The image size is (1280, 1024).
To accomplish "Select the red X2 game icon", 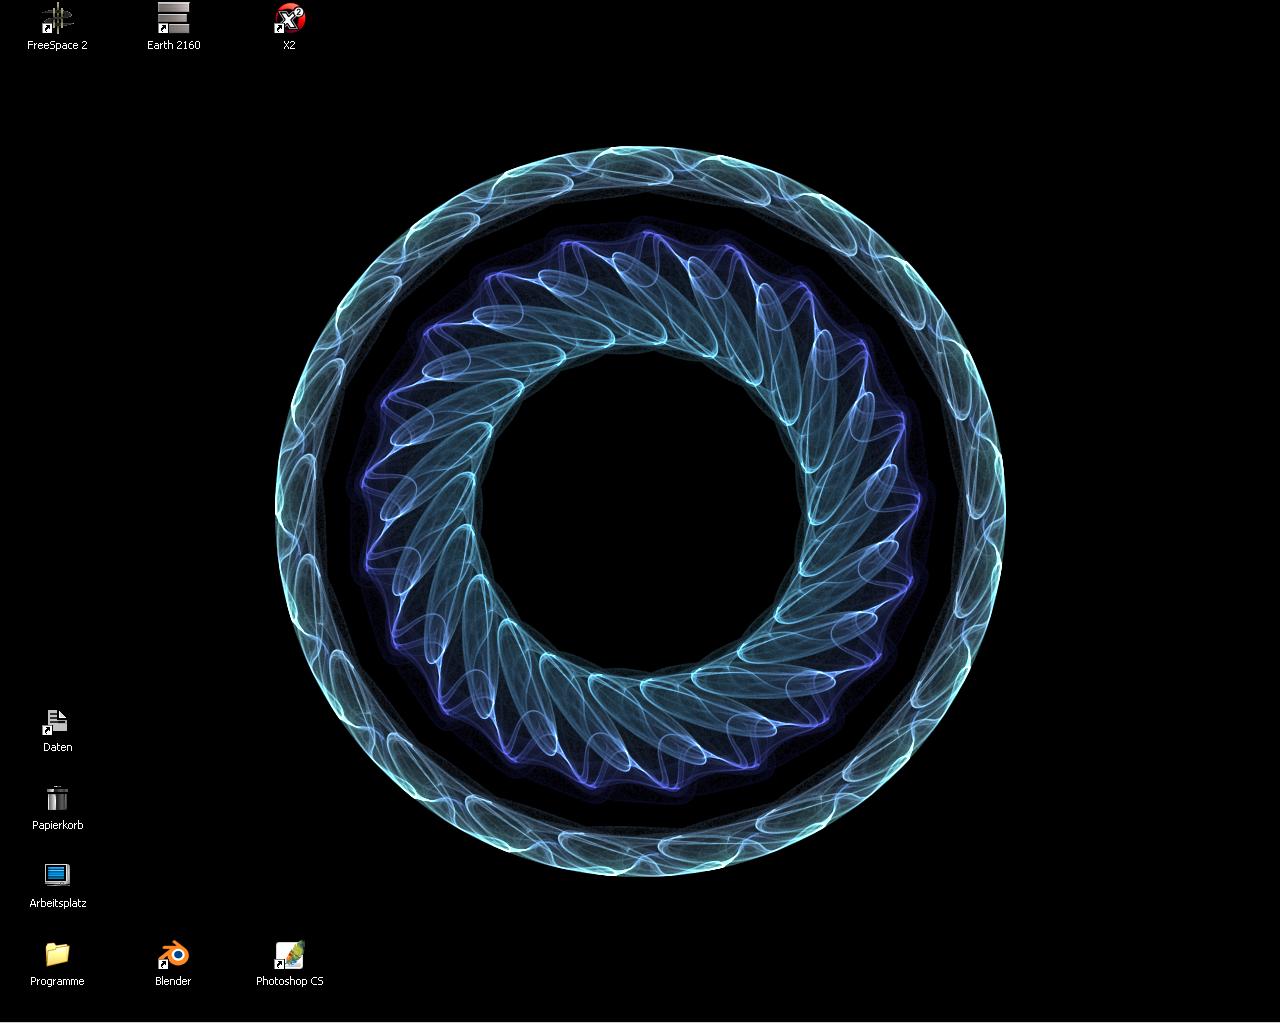I will (289, 18).
